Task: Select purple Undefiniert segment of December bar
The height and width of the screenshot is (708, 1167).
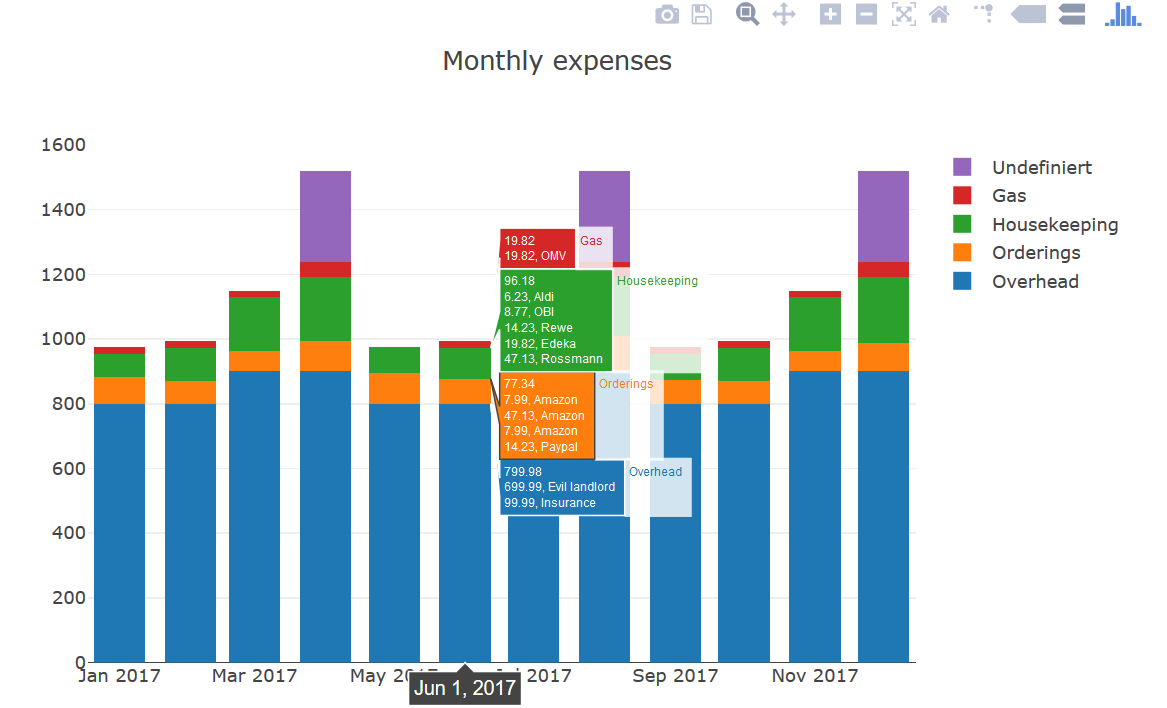Action: point(883,217)
